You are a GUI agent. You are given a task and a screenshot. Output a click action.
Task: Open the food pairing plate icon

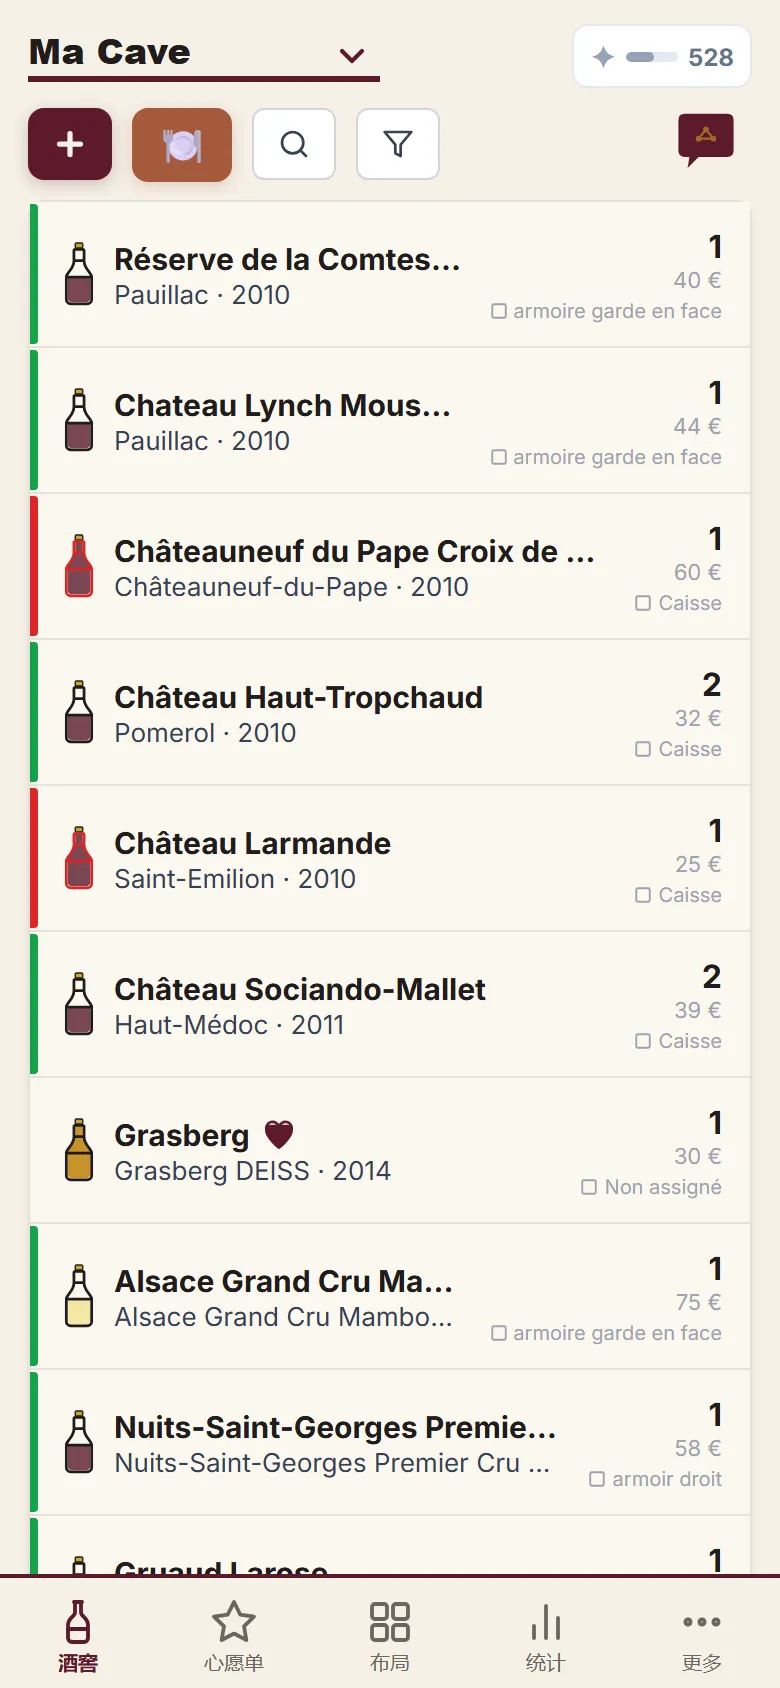[182, 144]
